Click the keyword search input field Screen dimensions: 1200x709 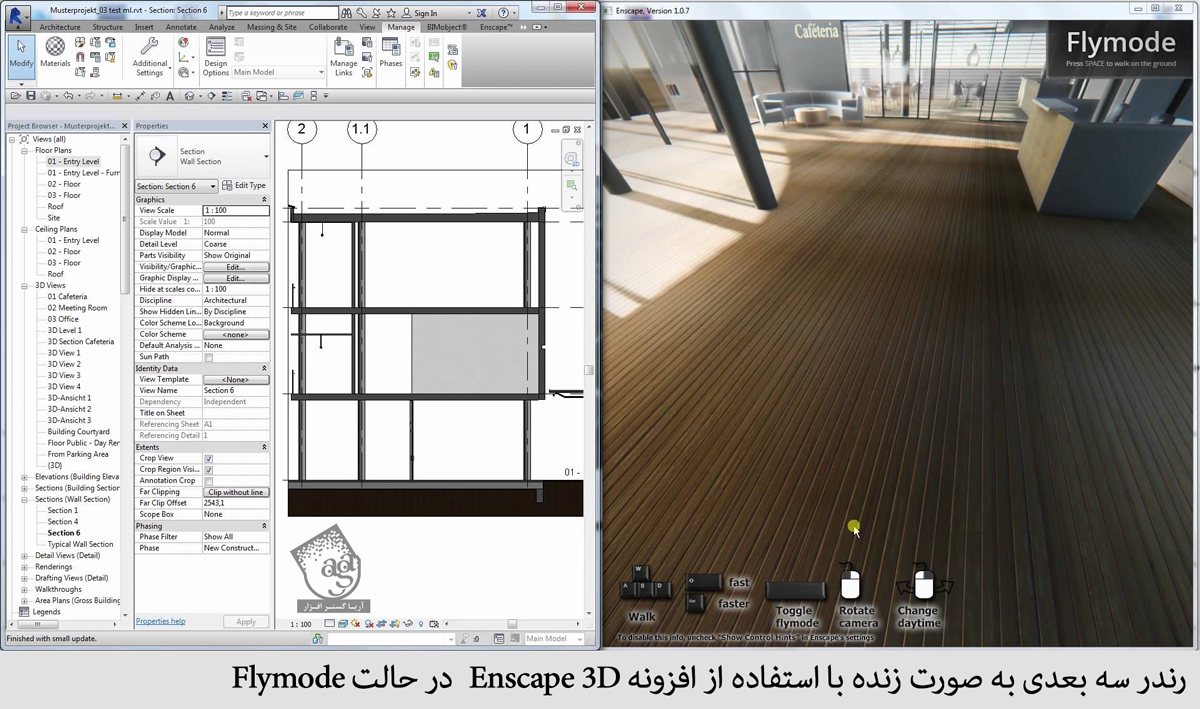point(281,13)
